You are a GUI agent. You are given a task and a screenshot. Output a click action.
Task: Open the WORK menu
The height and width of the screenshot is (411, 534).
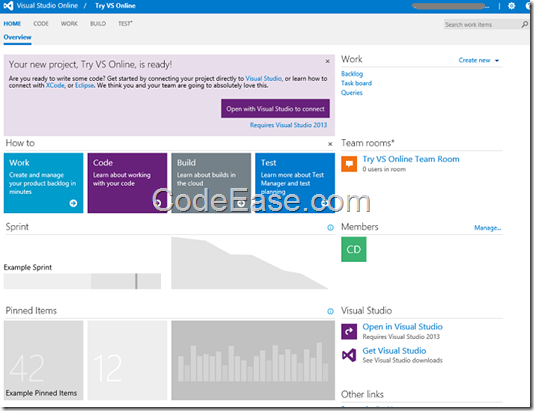[69, 23]
